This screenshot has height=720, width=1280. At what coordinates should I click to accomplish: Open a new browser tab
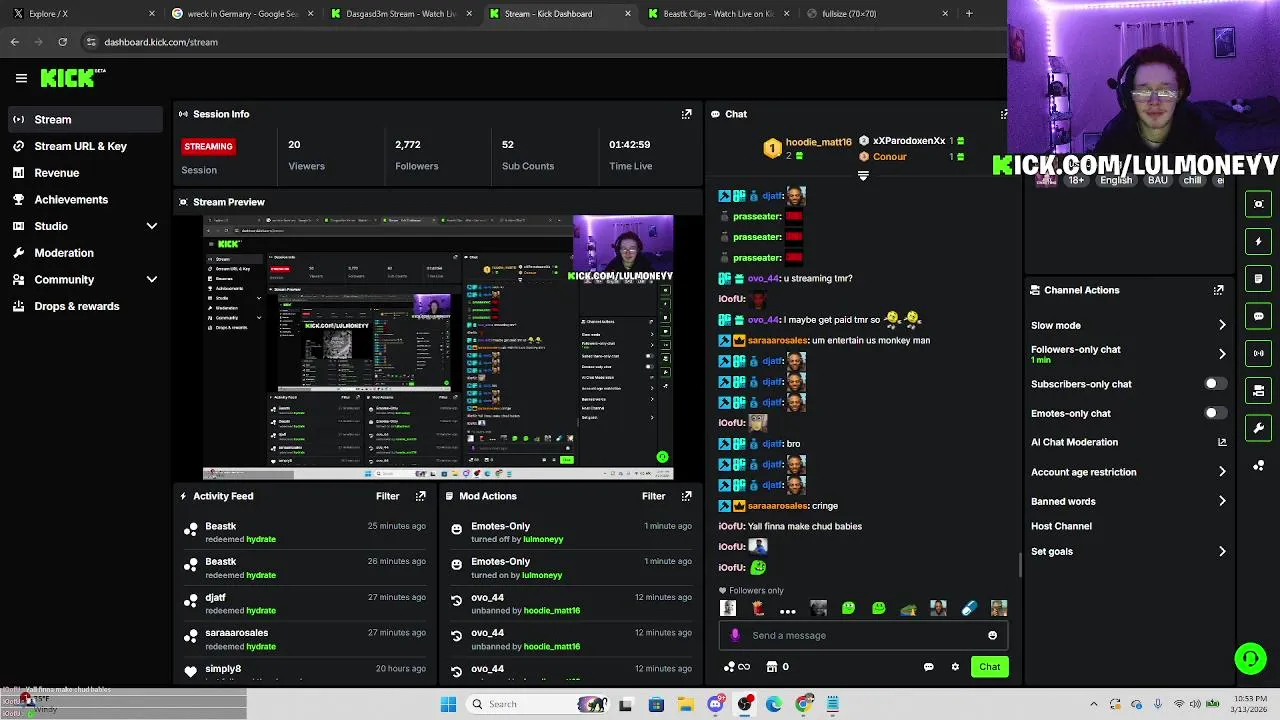(x=968, y=14)
